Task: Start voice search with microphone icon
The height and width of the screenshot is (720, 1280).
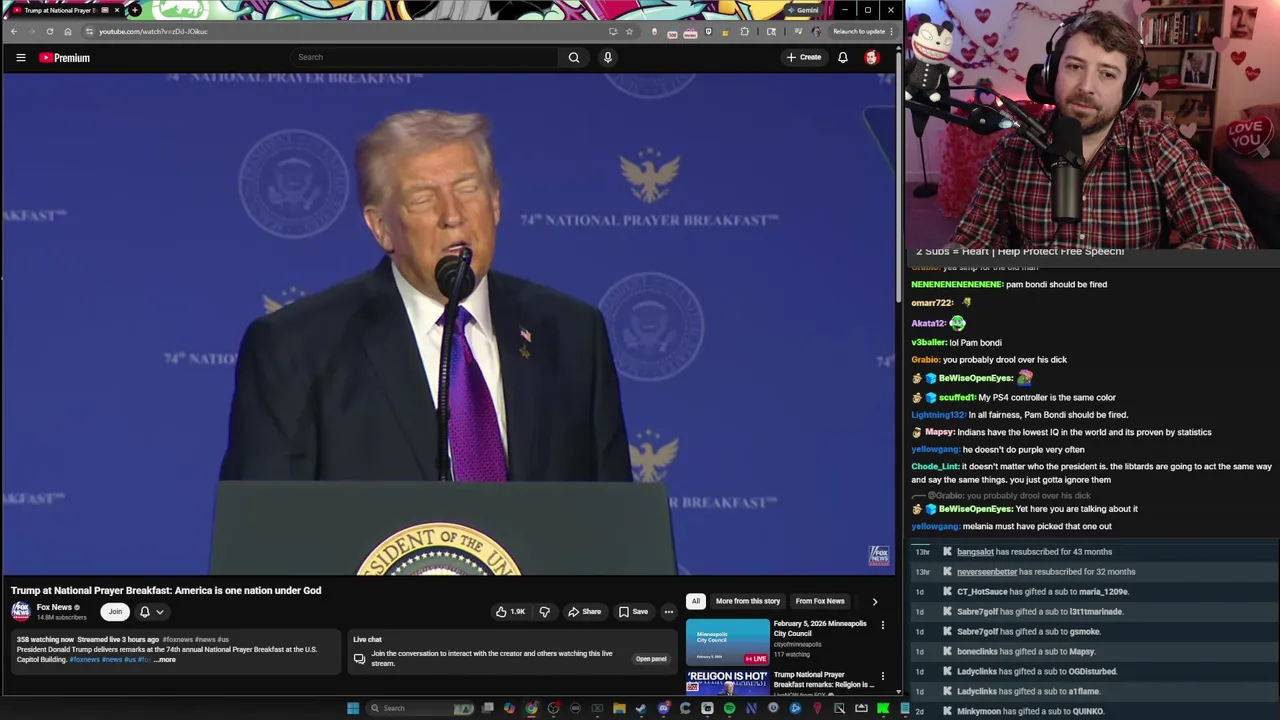Action: pyautogui.click(x=607, y=57)
